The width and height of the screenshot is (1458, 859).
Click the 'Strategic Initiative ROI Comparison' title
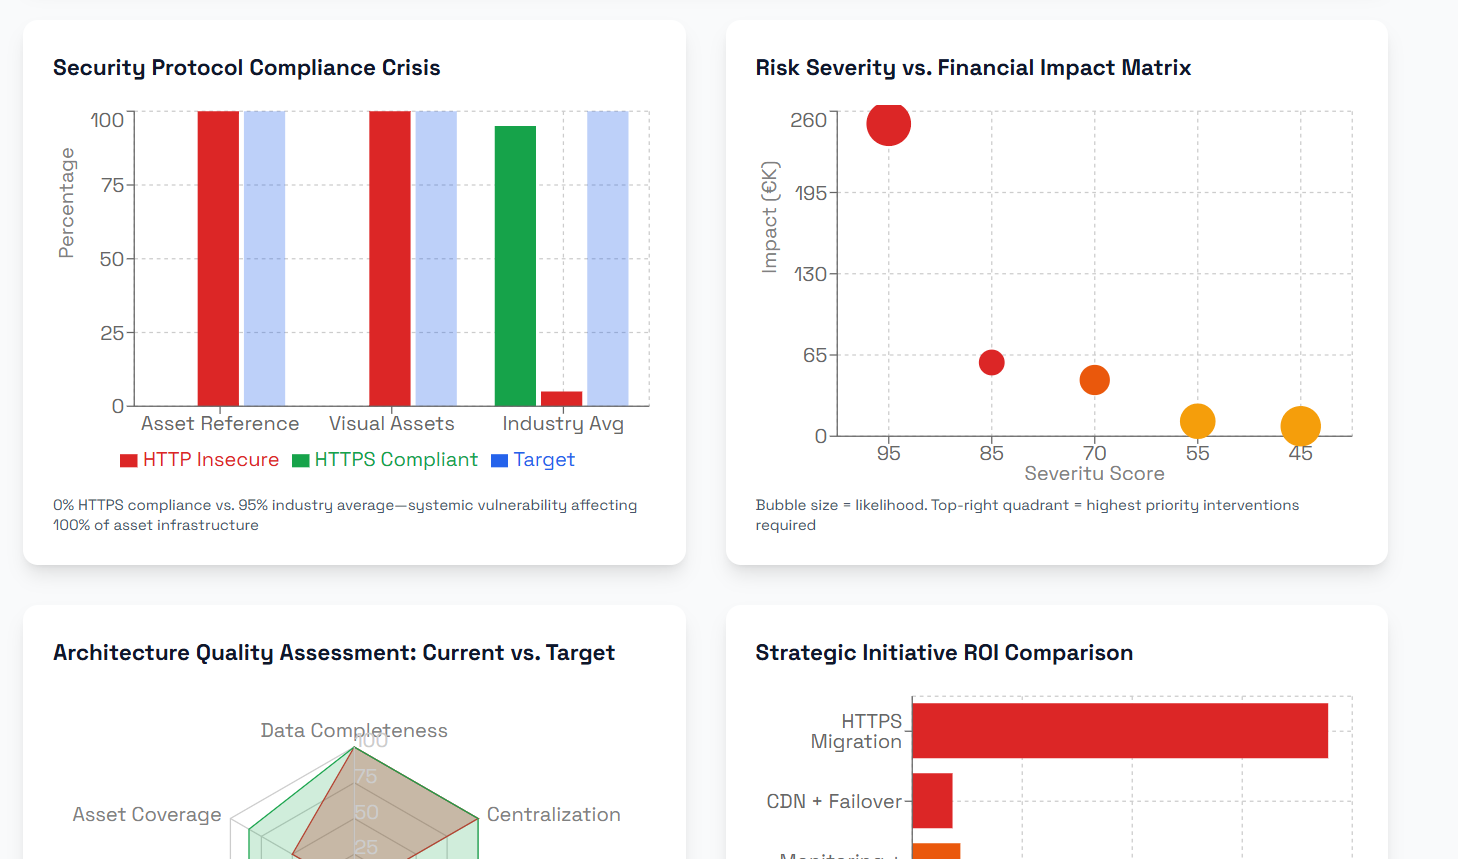click(944, 653)
